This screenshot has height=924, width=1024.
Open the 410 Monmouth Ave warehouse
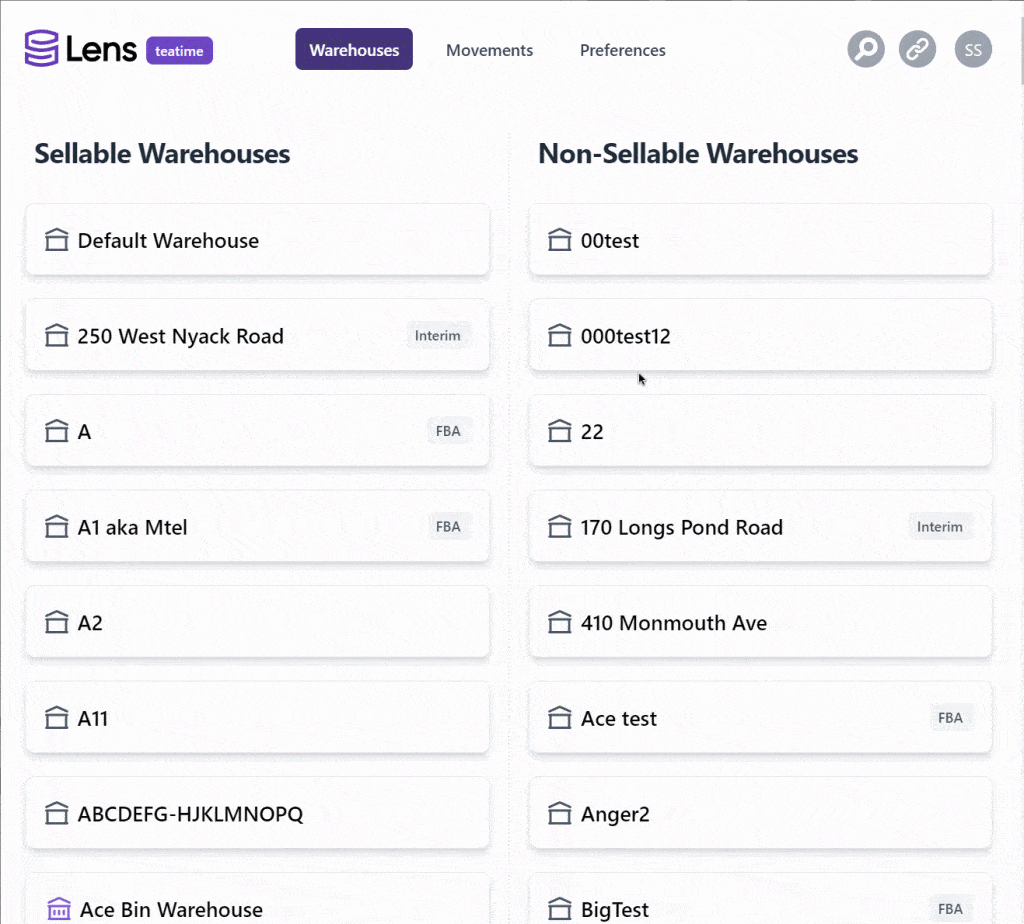point(760,622)
